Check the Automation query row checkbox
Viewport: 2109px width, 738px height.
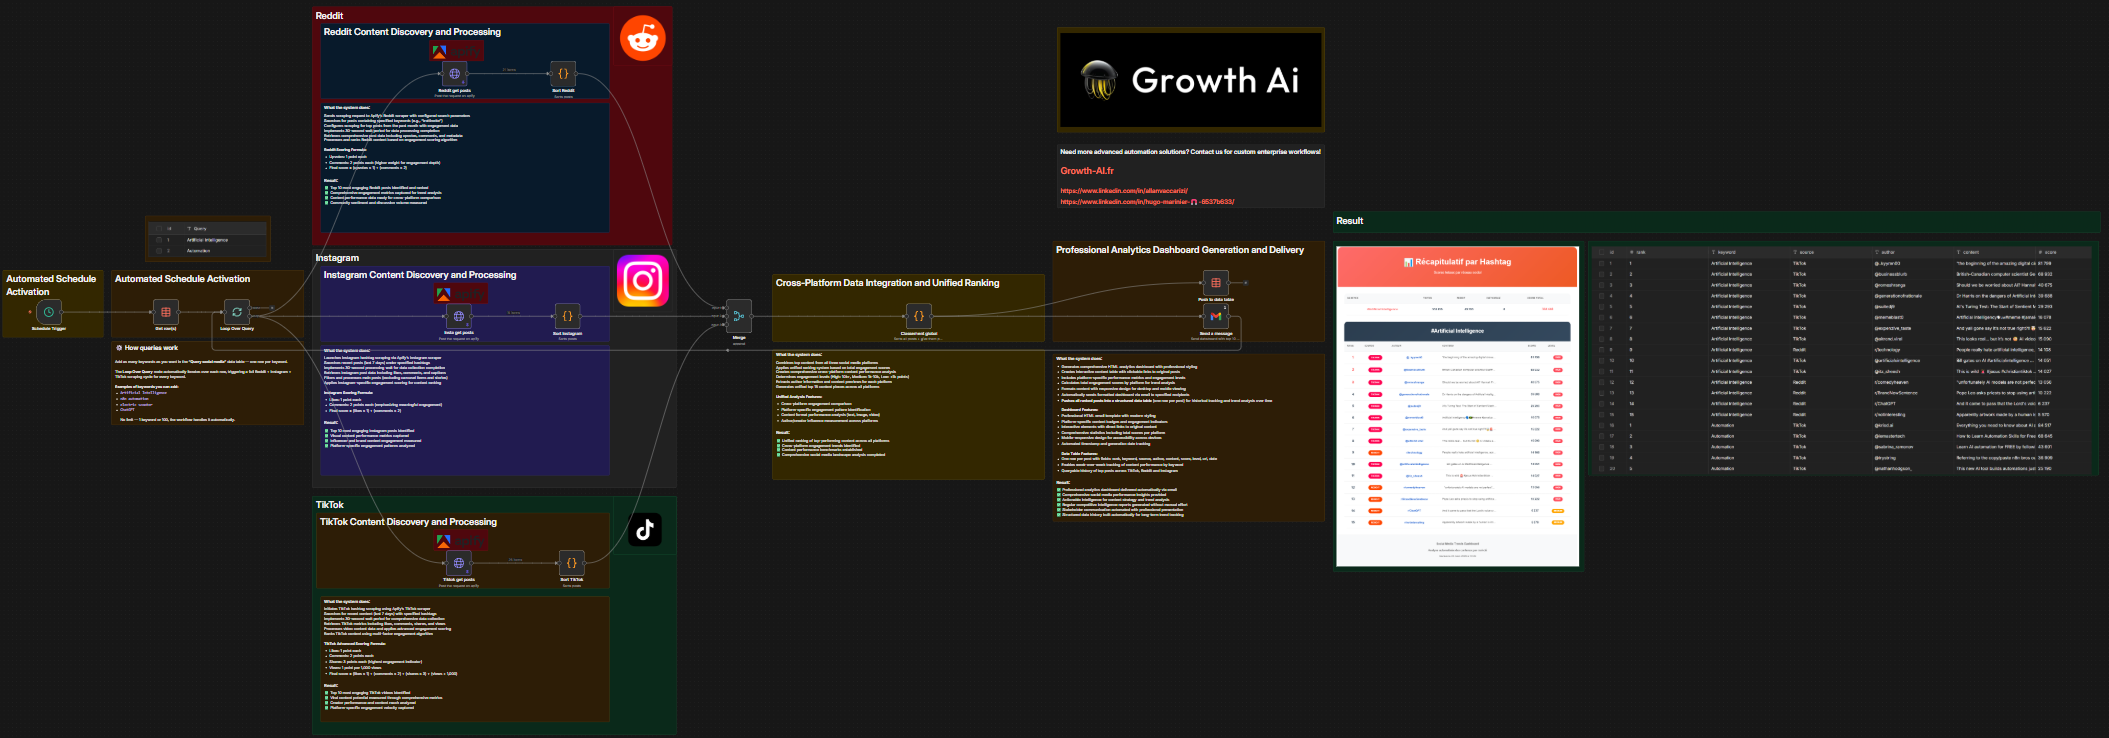coord(158,251)
